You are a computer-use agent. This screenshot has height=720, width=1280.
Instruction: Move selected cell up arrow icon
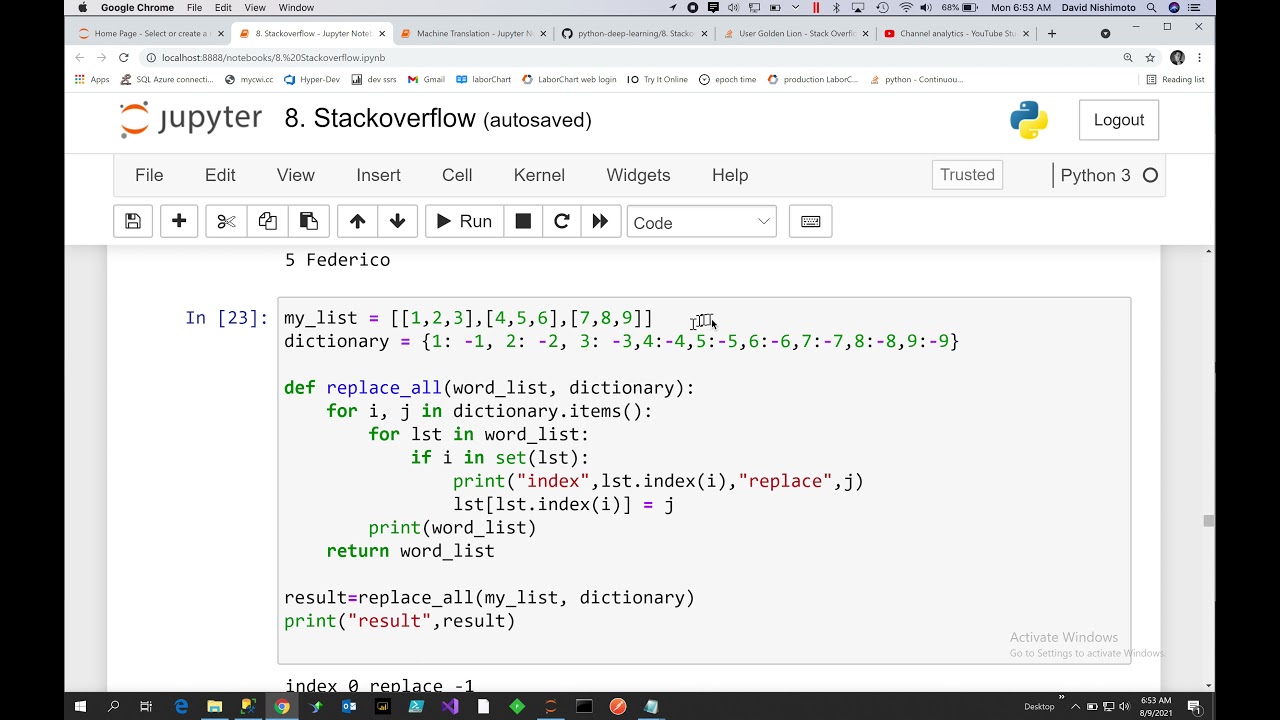point(357,222)
